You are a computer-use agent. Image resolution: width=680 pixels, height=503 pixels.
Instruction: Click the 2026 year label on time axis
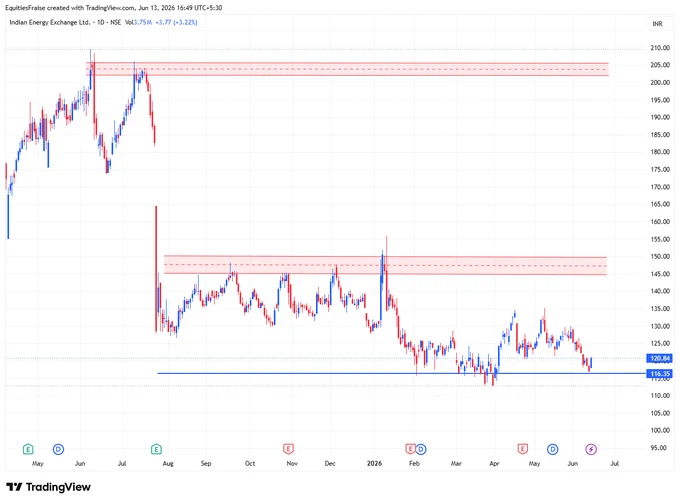tap(374, 464)
